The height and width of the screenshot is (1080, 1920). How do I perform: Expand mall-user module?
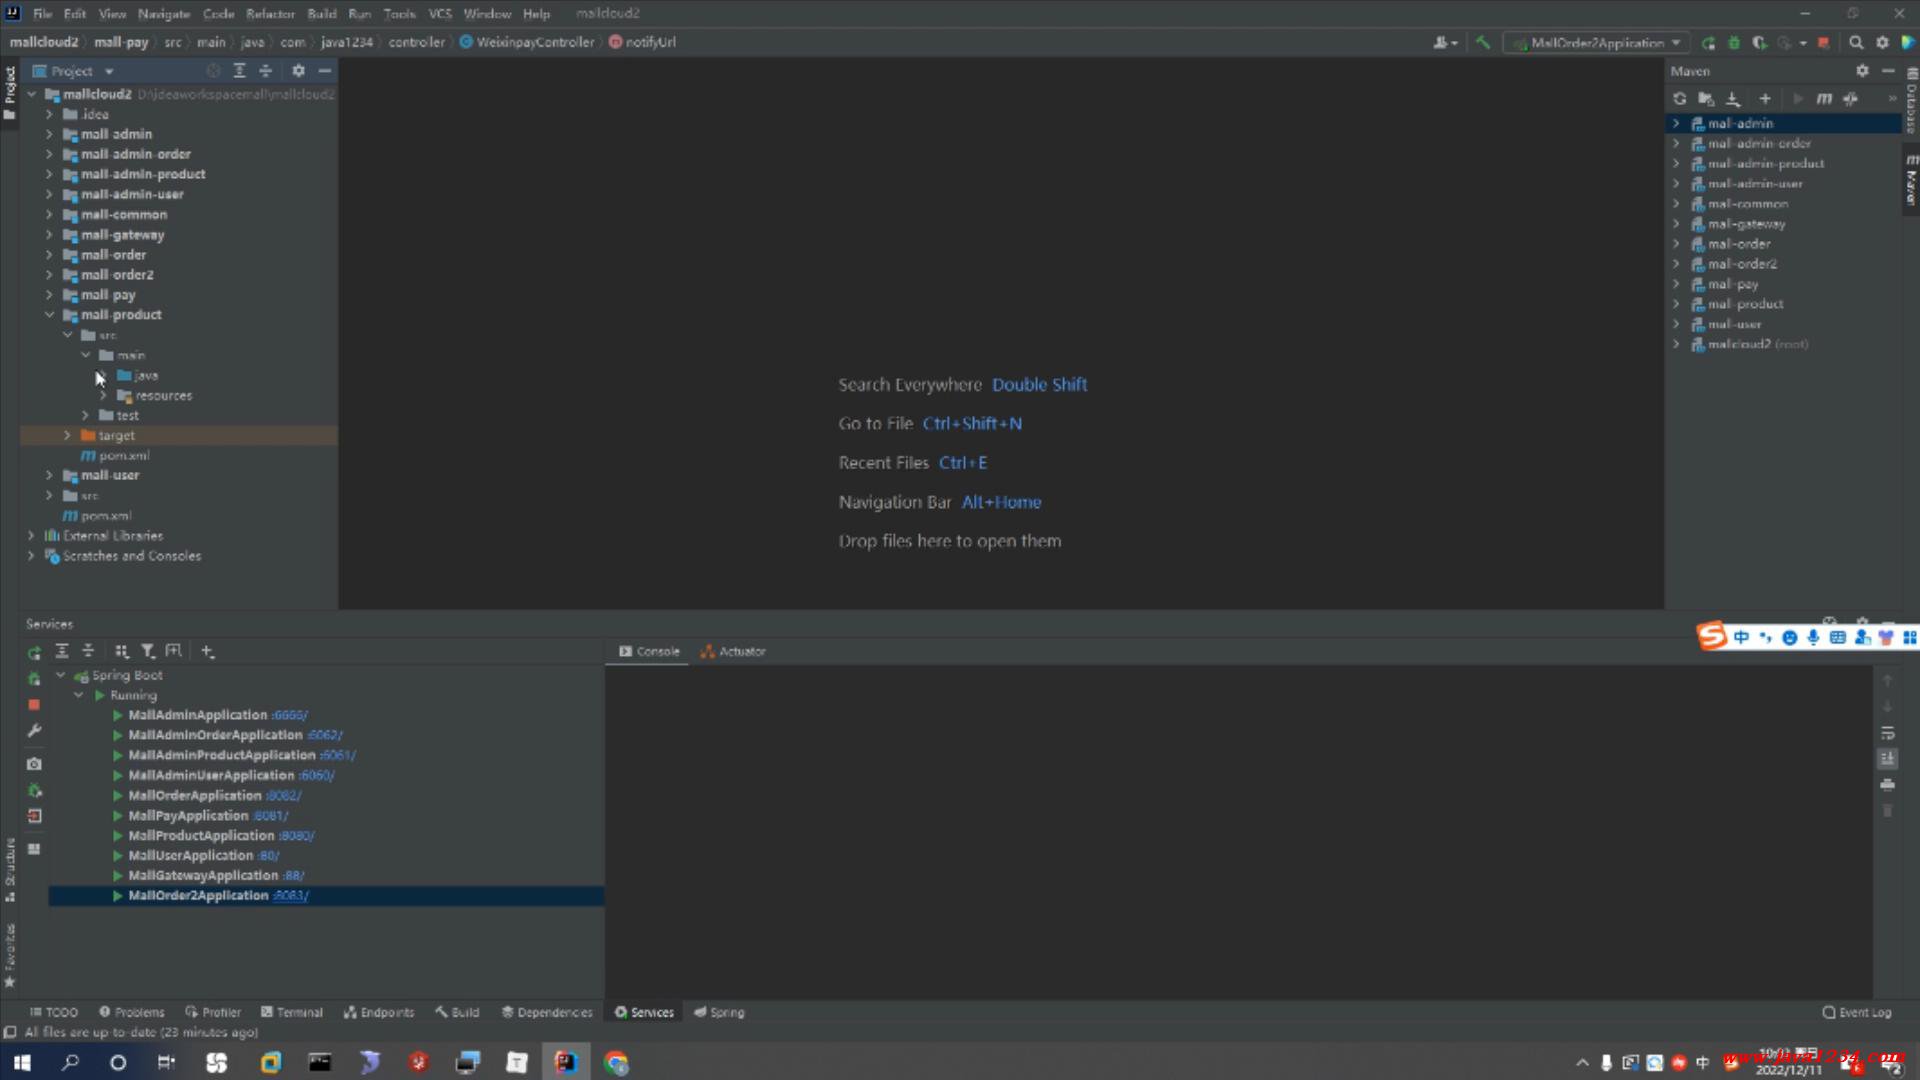[x=49, y=475]
